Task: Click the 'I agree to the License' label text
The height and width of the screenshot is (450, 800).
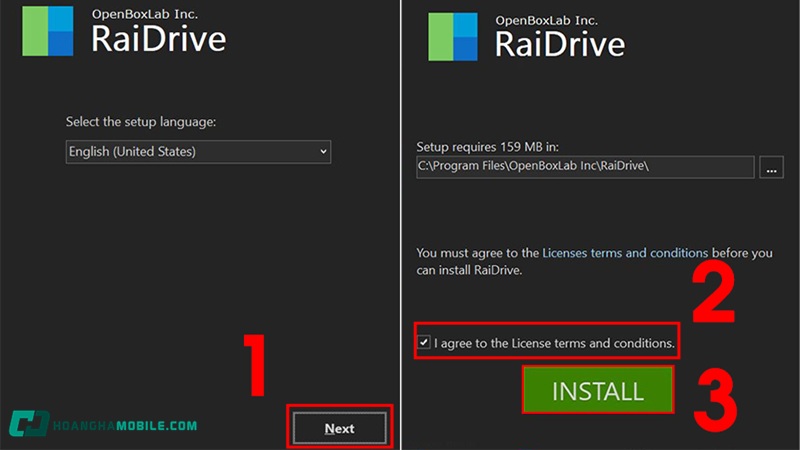Action: click(554, 343)
